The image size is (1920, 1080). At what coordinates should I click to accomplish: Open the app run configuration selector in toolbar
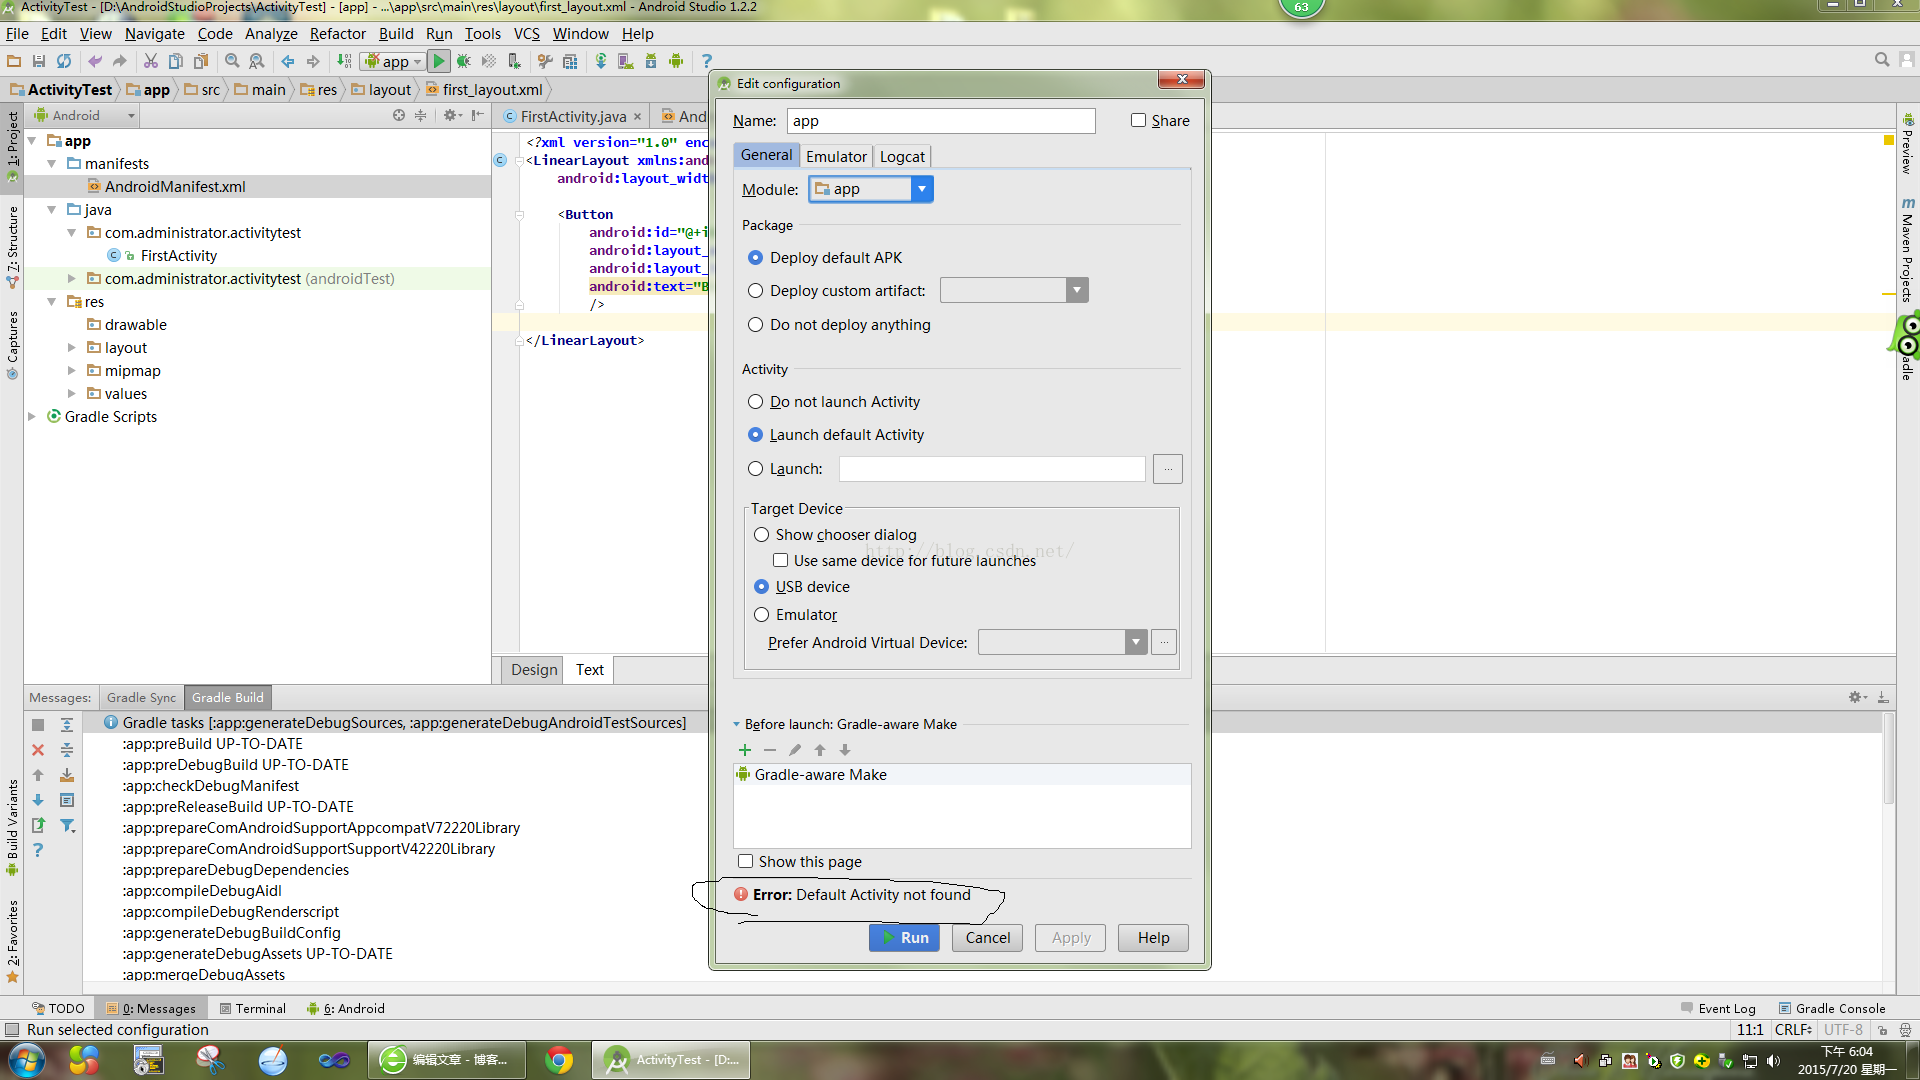coord(392,61)
